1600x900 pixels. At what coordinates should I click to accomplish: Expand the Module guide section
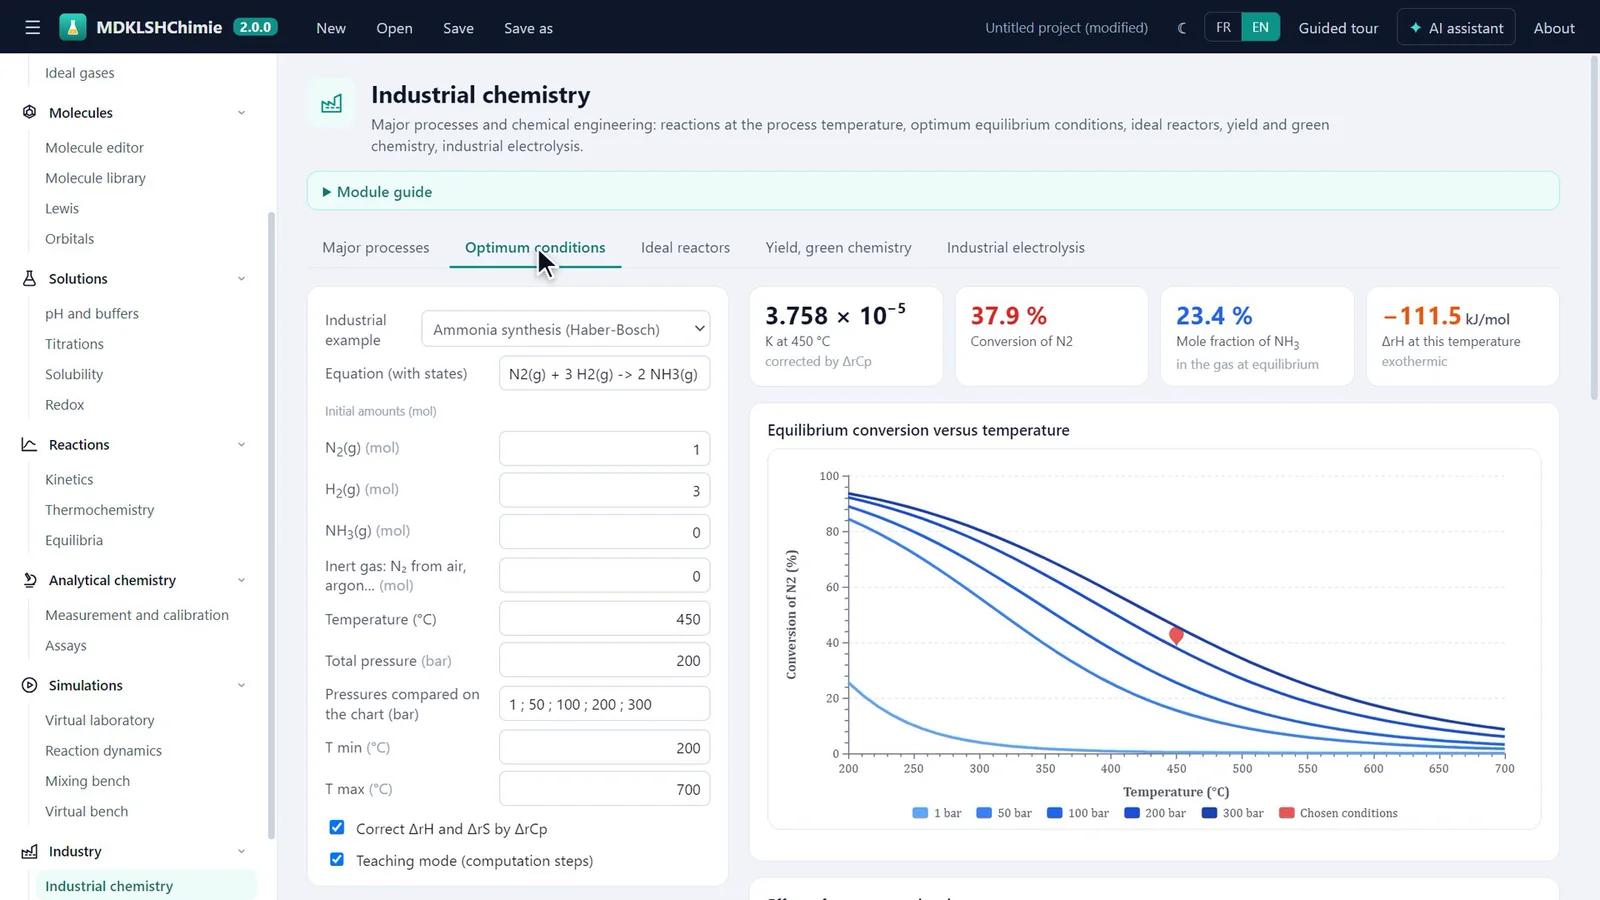coord(933,191)
